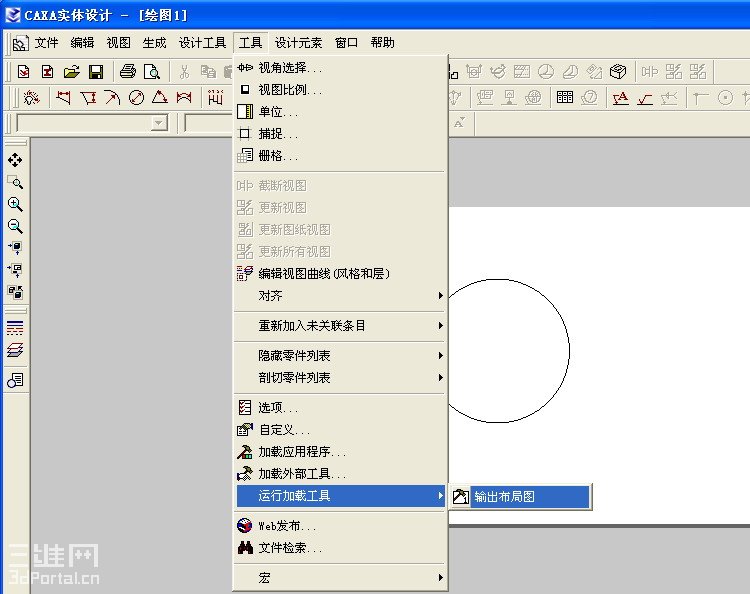Click the second toolbar text input field
The image size is (750, 594).
(x=209, y=123)
